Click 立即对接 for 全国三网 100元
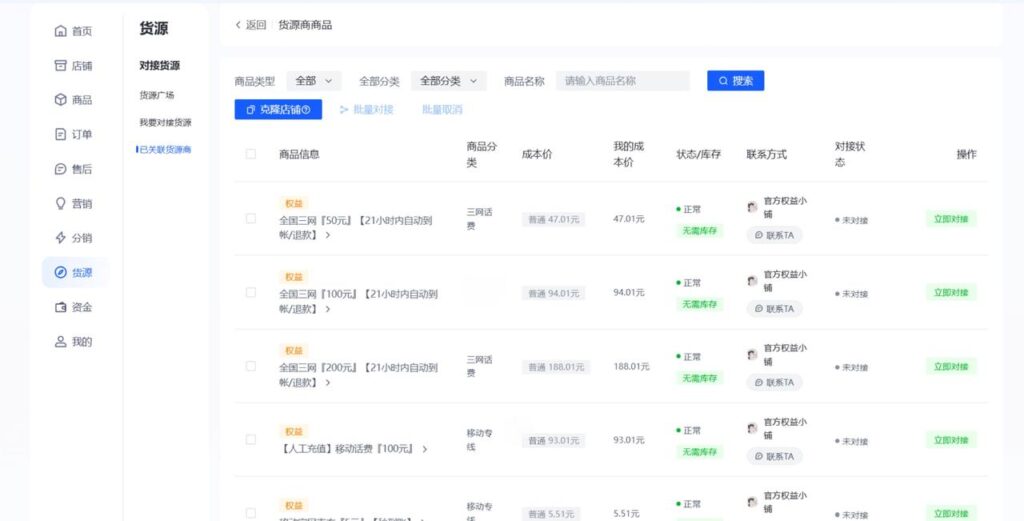1024x521 pixels. (951, 292)
